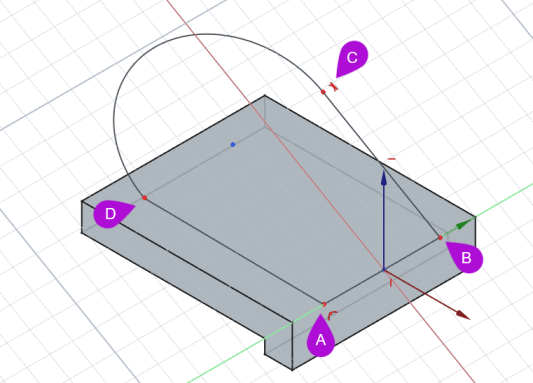The image size is (533, 383).
Task: Select the red sketch point beside marker D
Action: click(144, 197)
